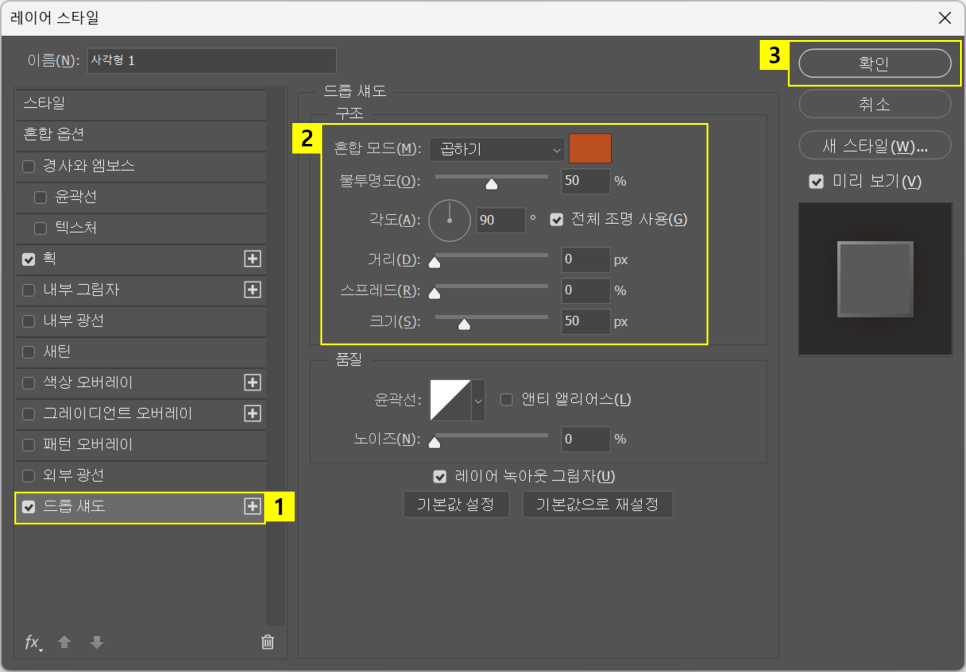Click the 스프레드 percent value field
Image resolution: width=966 pixels, height=672 pixels.
[x=585, y=290]
